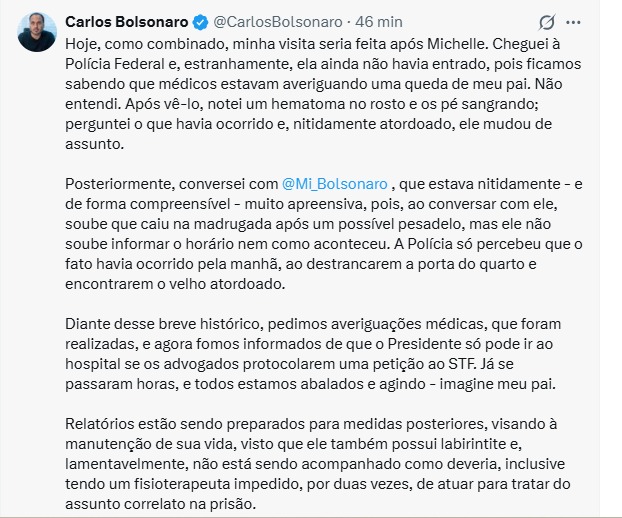Image resolution: width=622 pixels, height=518 pixels.
Task: Click Carlos Bolsonaro's profile avatar photo
Action: click(x=36, y=32)
